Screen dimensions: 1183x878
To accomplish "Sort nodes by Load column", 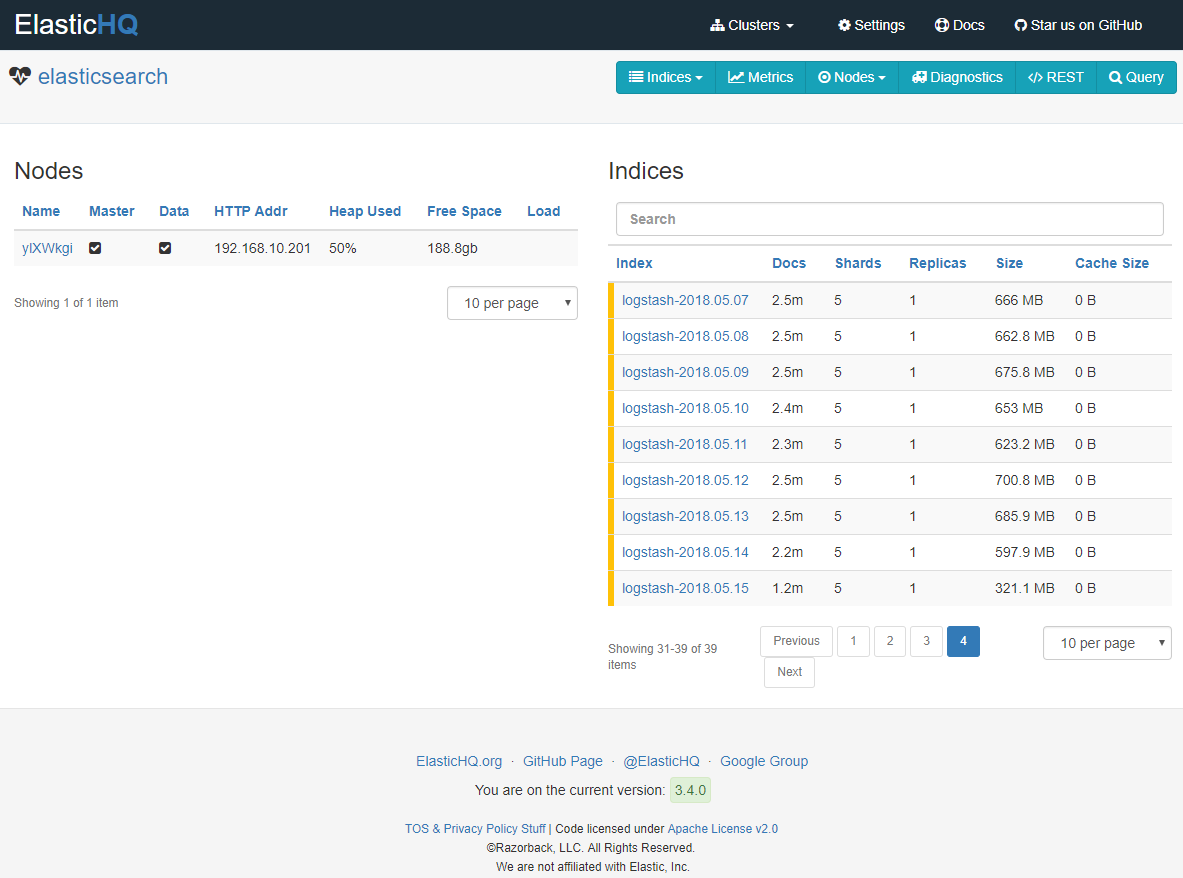I will click(543, 211).
